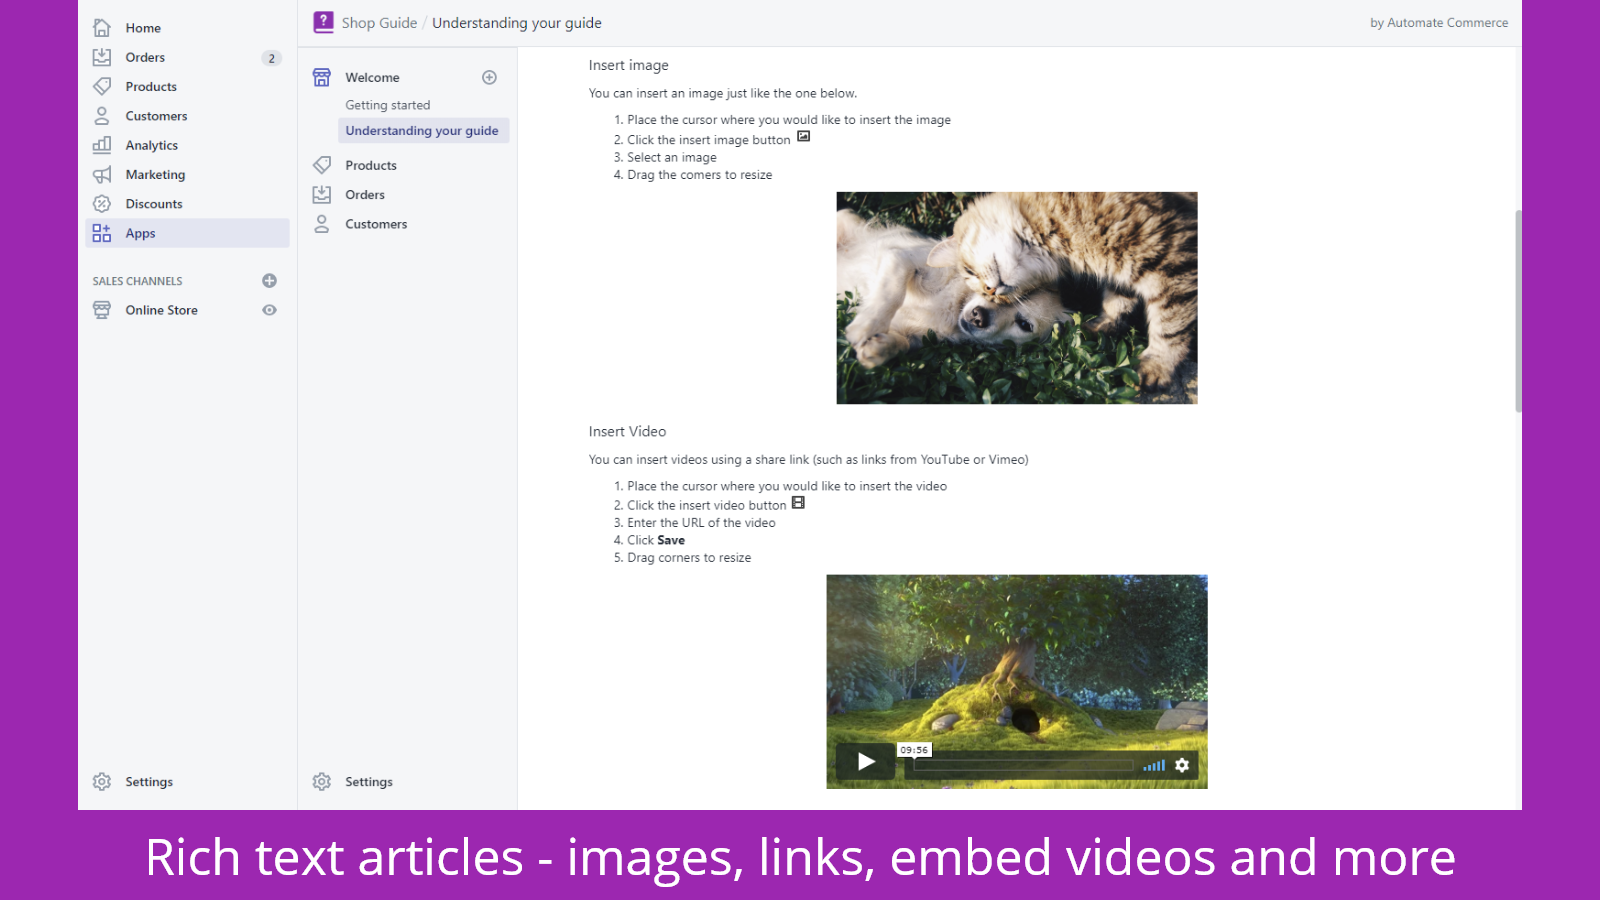Click the Shop Guide app icon in breadcrumb

point(323,21)
